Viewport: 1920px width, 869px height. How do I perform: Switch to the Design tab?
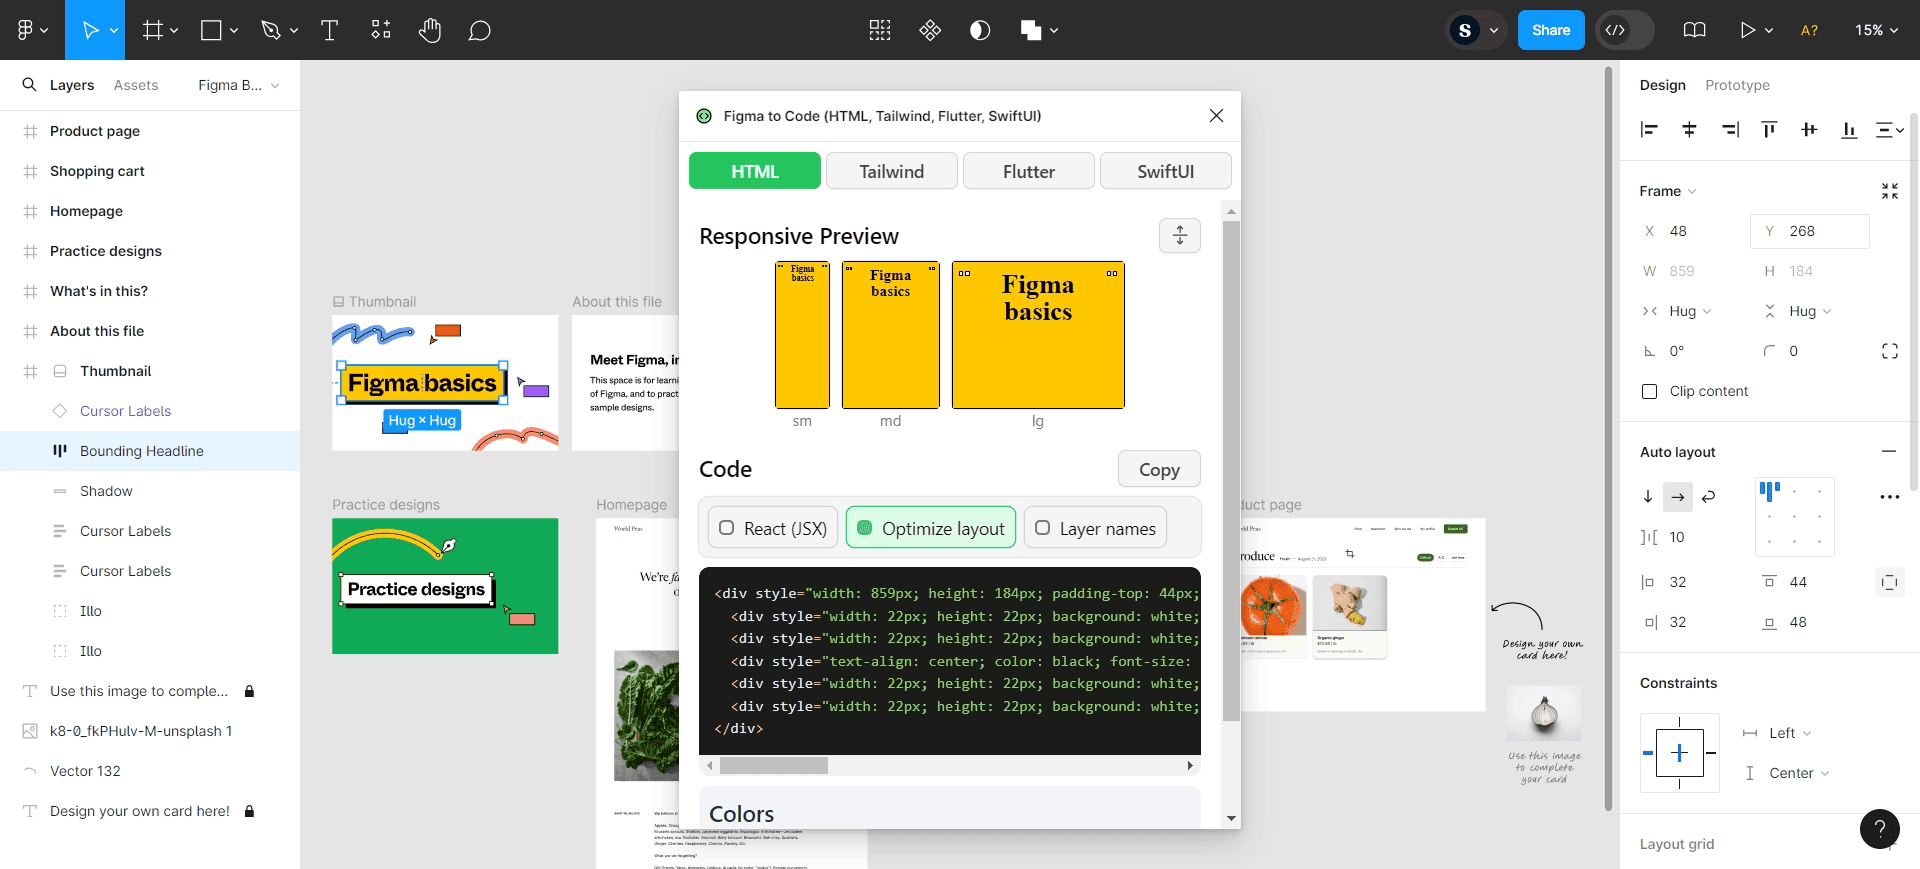click(x=1662, y=85)
